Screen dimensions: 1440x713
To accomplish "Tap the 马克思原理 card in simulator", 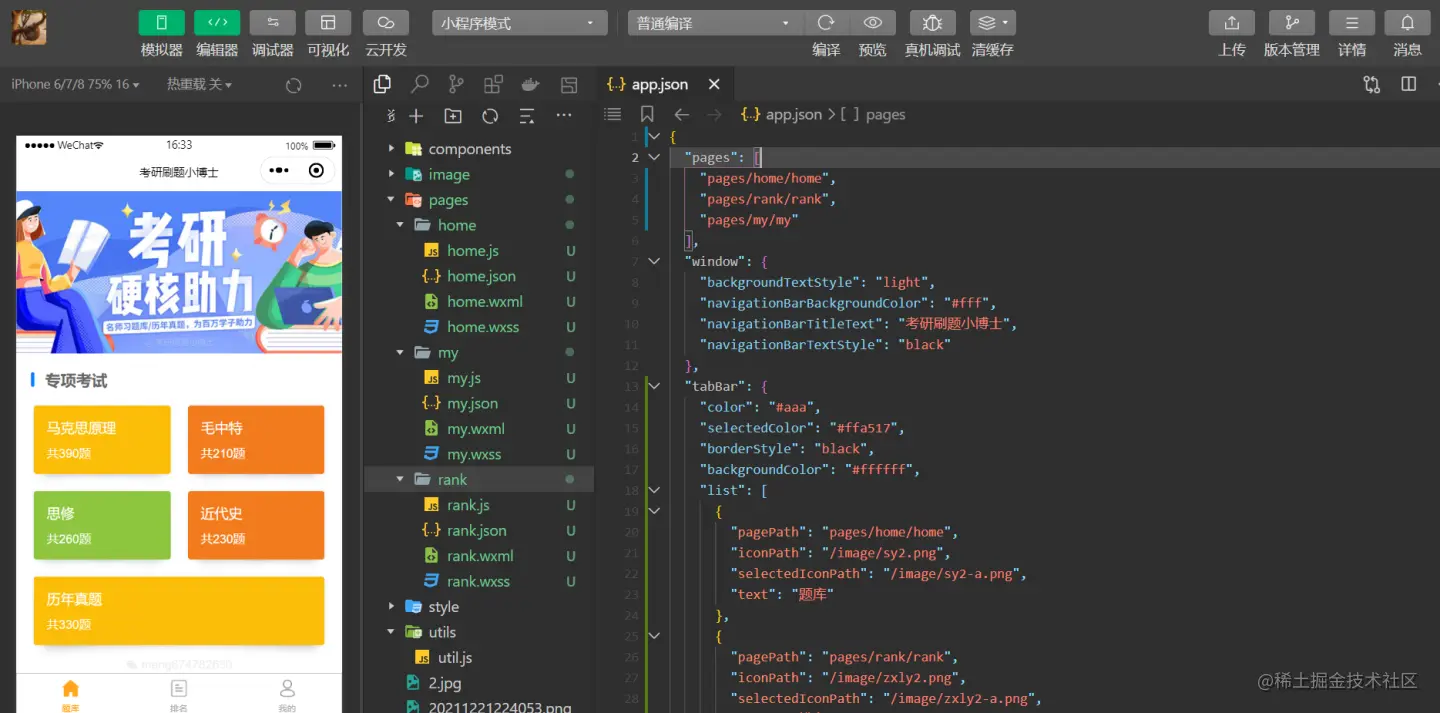I will pos(102,439).
